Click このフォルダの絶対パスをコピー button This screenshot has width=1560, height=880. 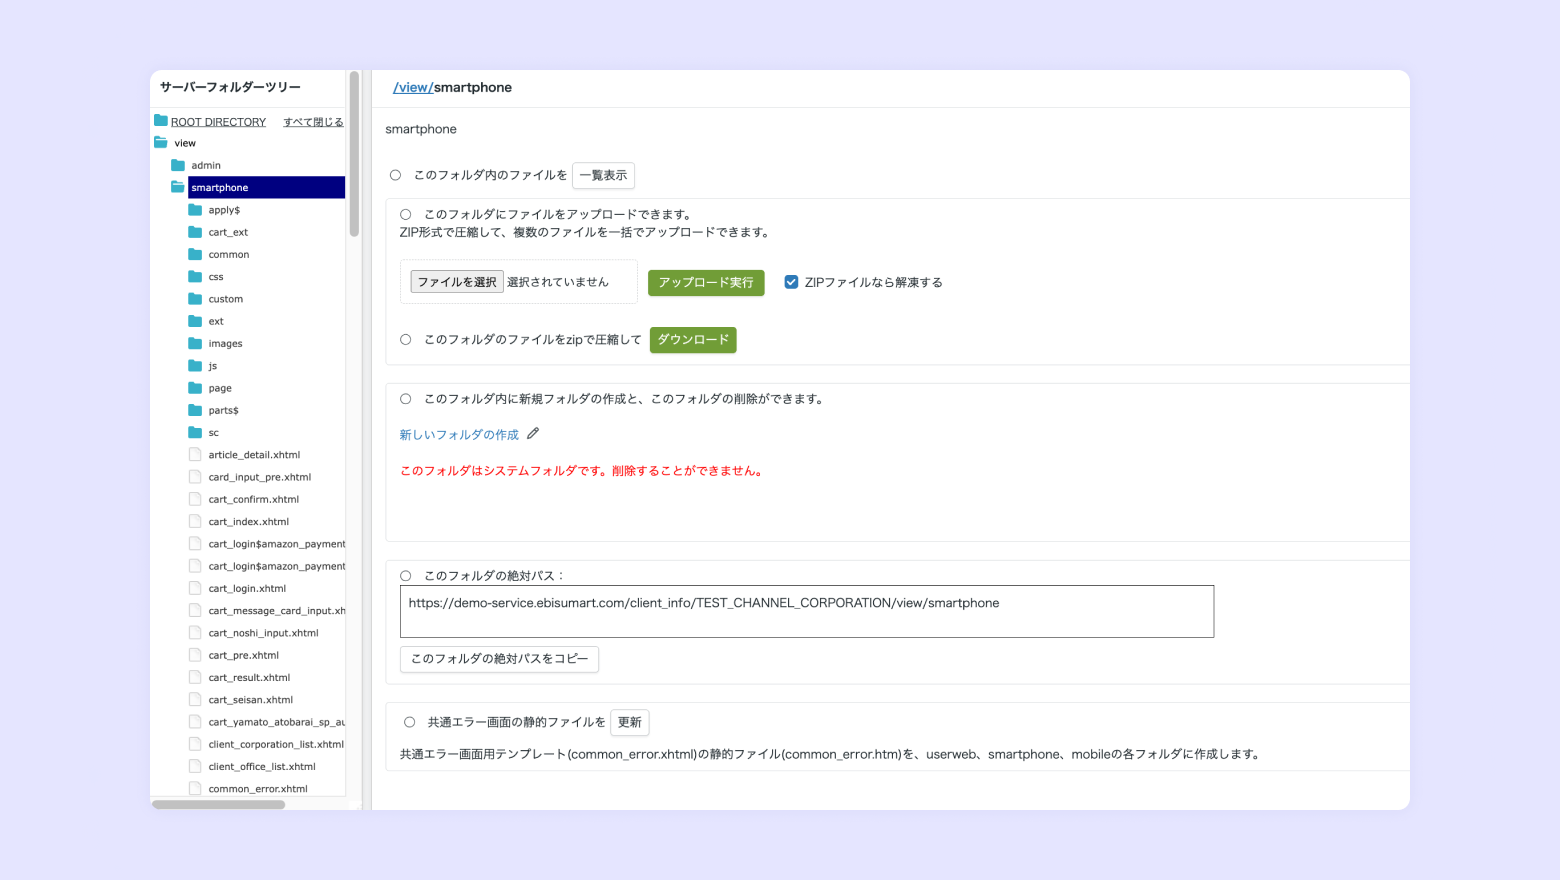click(x=499, y=659)
